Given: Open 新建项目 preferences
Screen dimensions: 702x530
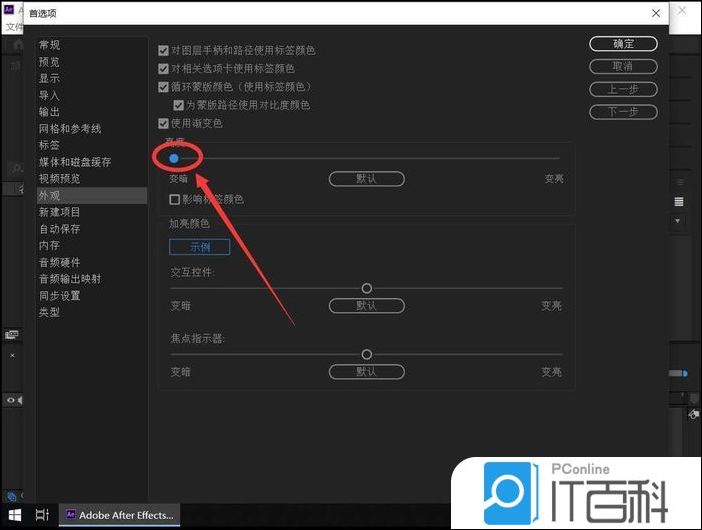Looking at the screenshot, I should click(60, 212).
